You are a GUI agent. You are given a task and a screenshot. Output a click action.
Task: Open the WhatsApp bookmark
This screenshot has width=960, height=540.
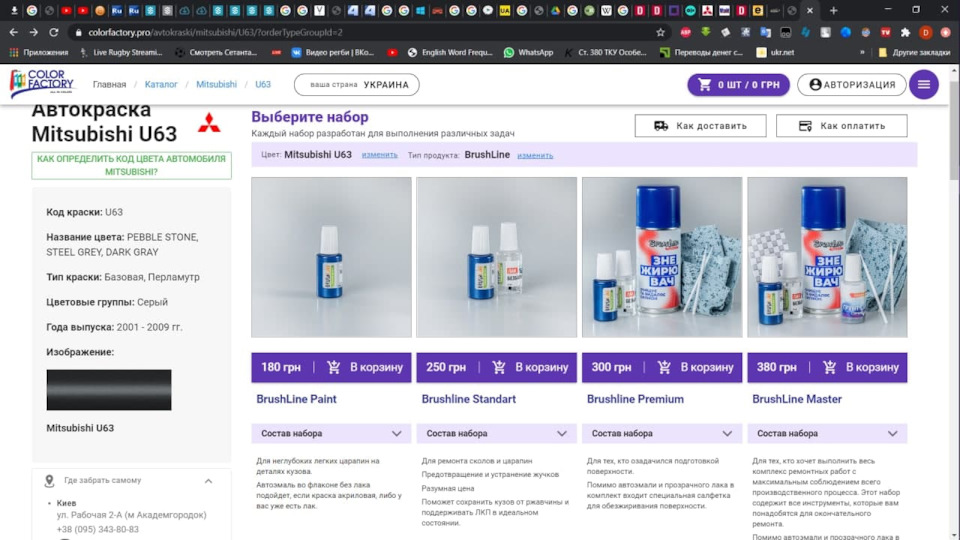529,53
